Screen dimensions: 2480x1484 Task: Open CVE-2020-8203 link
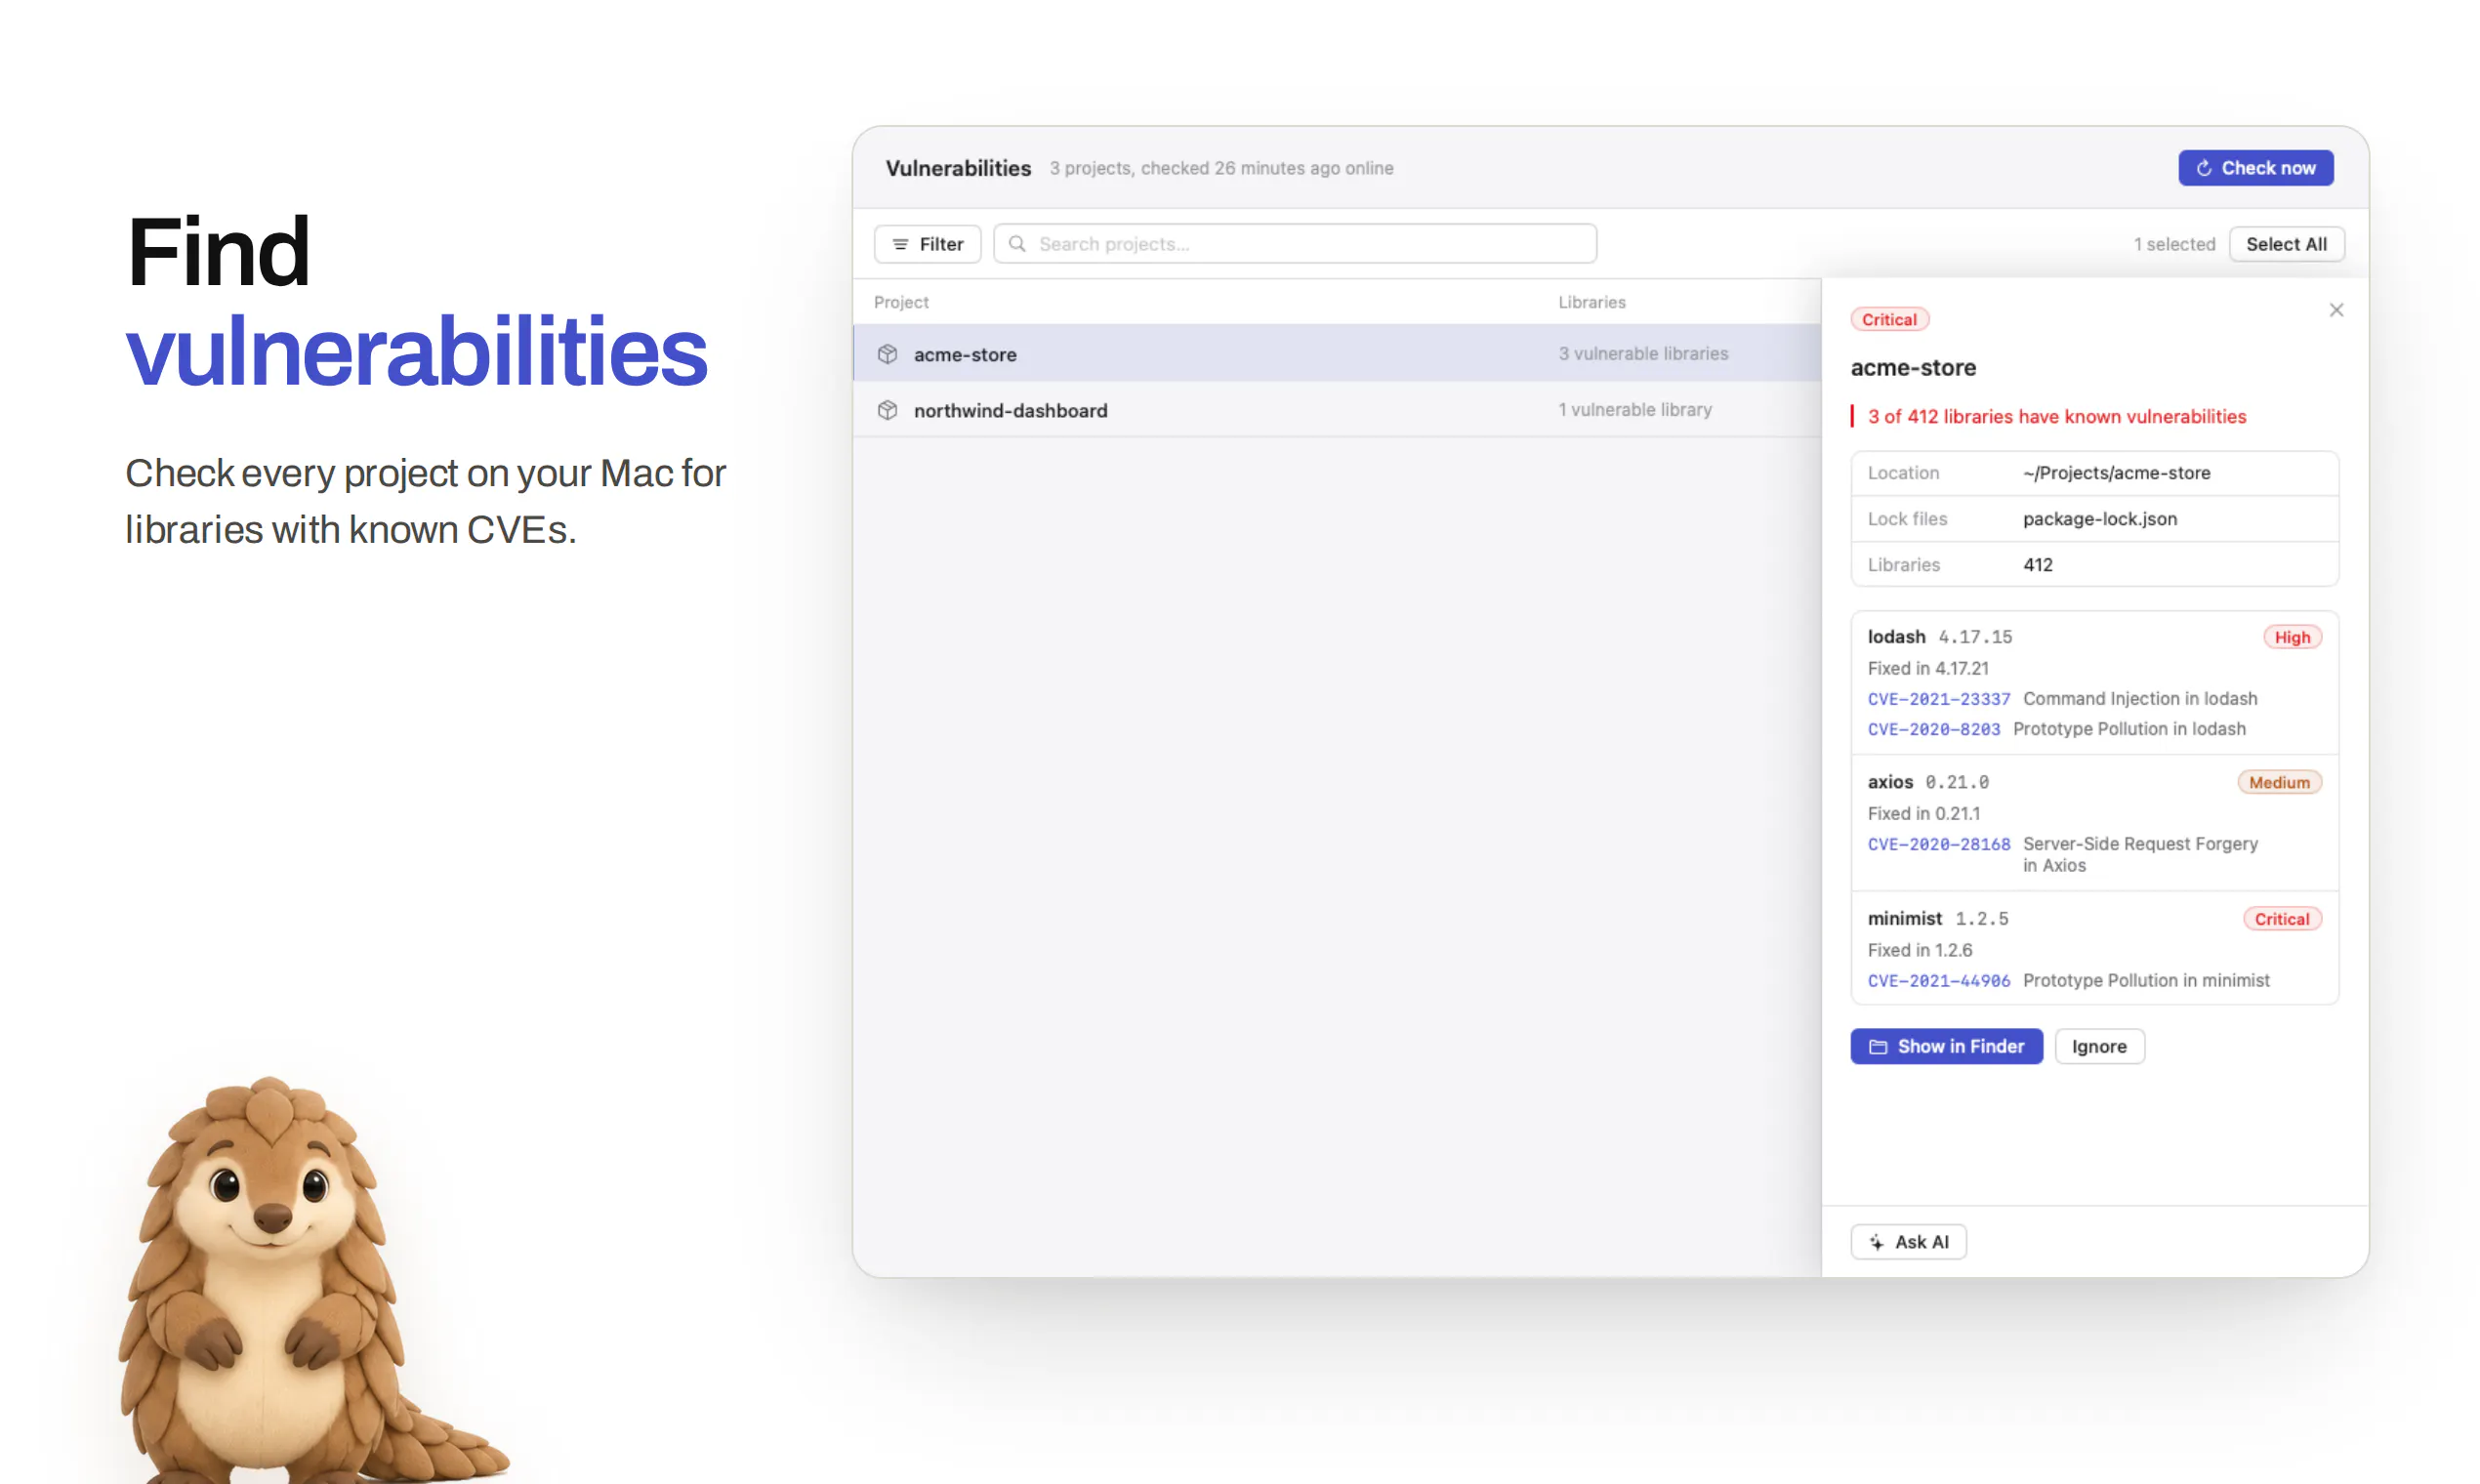1933,729
